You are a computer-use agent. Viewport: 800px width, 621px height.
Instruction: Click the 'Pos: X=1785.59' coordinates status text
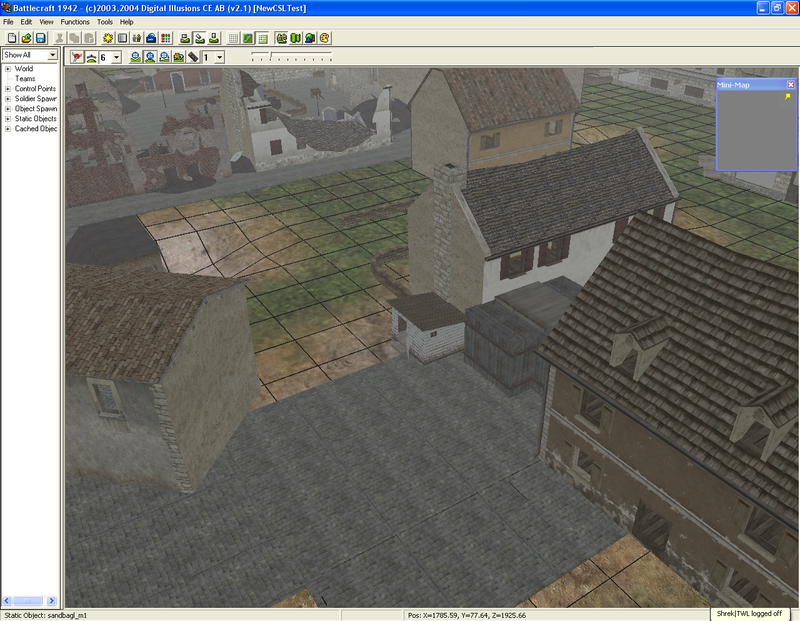click(467, 615)
